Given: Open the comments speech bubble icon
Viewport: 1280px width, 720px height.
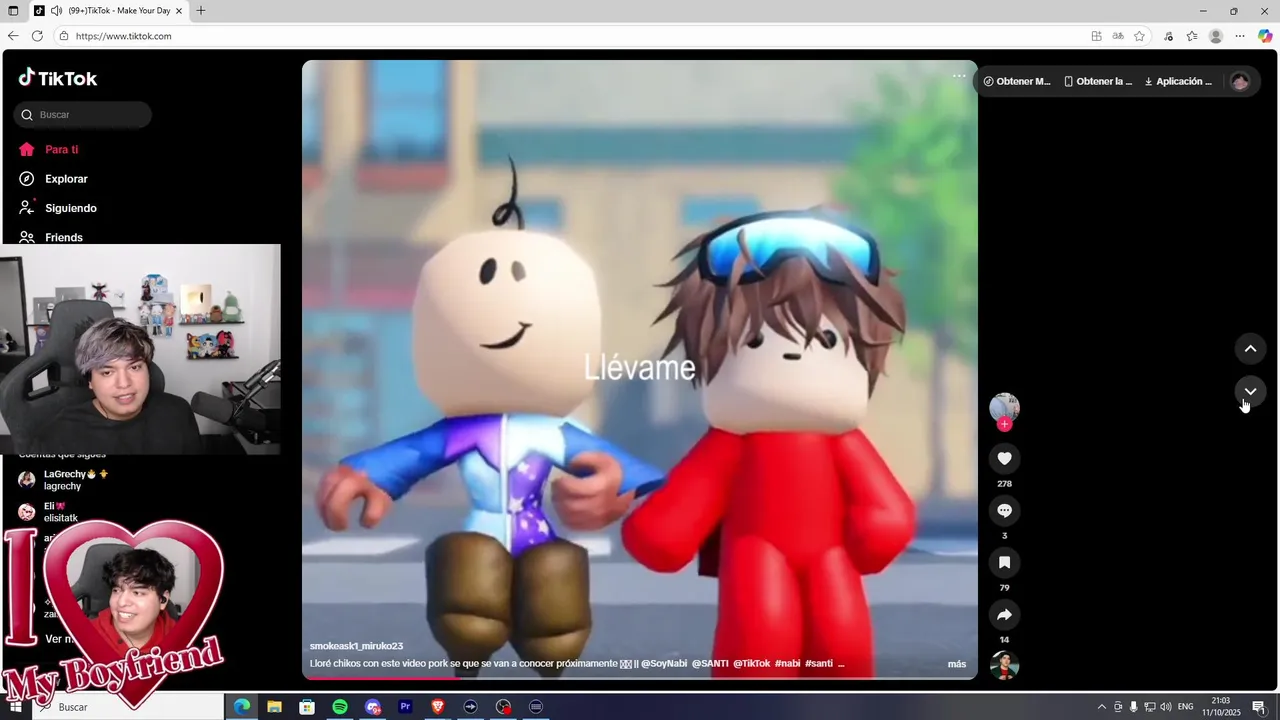Looking at the screenshot, I should pyautogui.click(x=1004, y=510).
